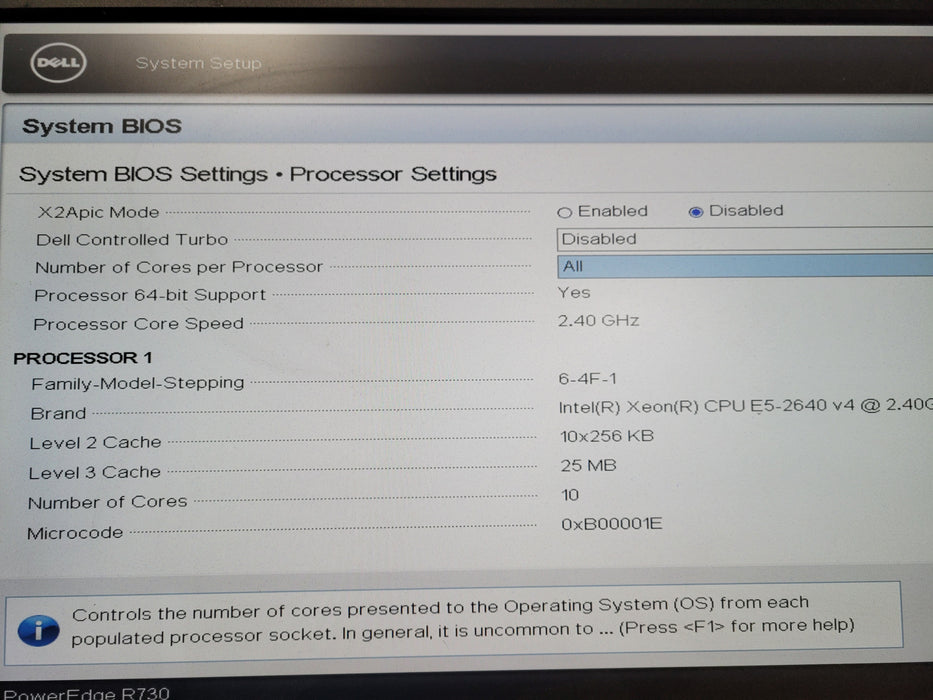Select Disabled for X2Apic Mode
The height and width of the screenshot is (700, 933).
pos(696,212)
